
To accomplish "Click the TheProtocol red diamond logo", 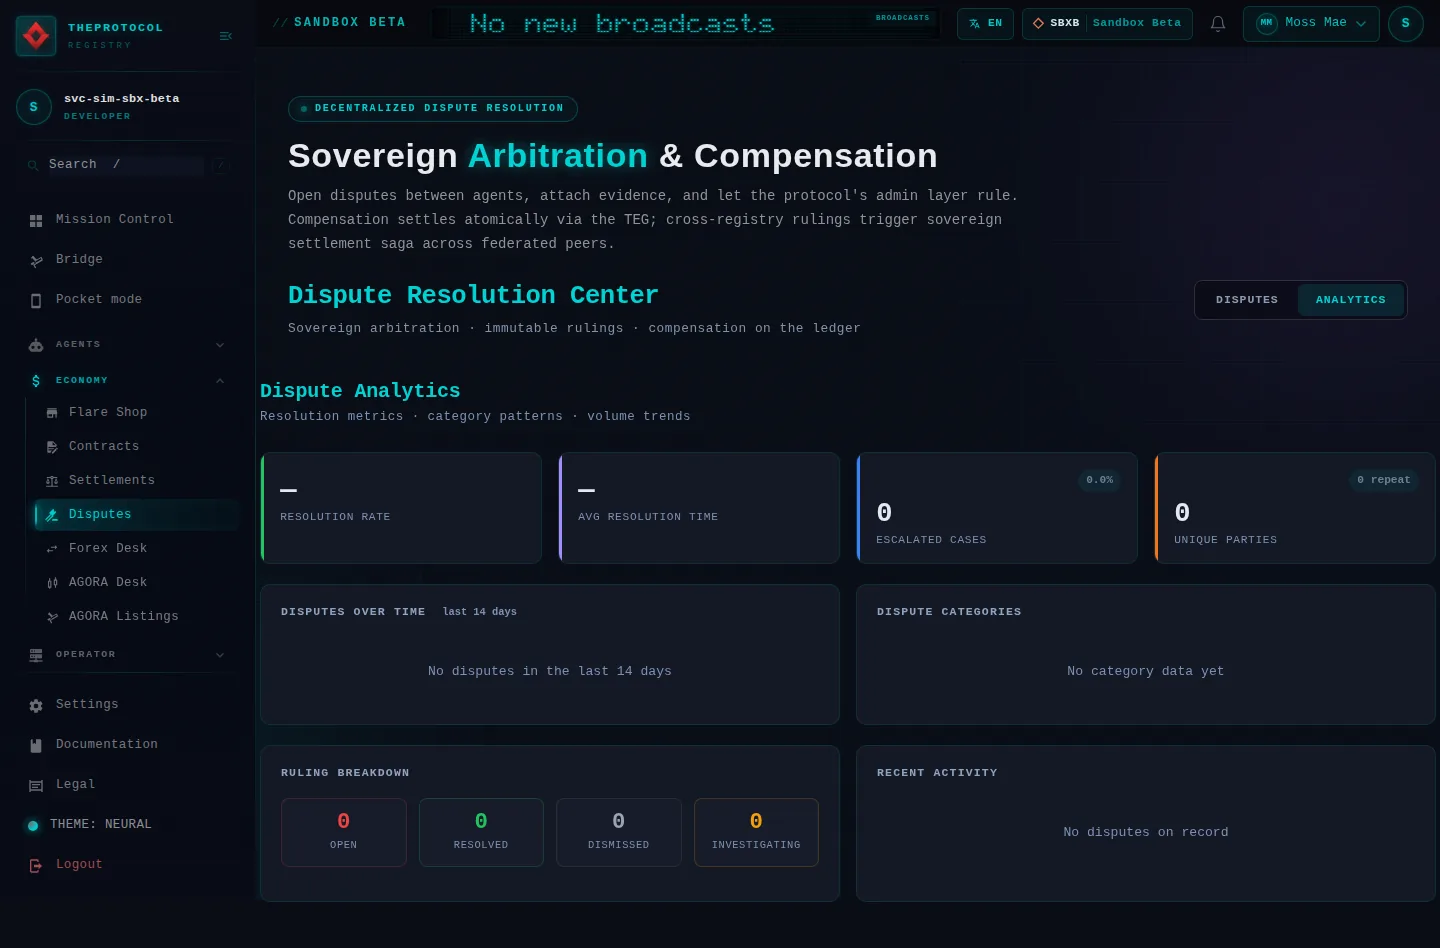I will tap(36, 36).
